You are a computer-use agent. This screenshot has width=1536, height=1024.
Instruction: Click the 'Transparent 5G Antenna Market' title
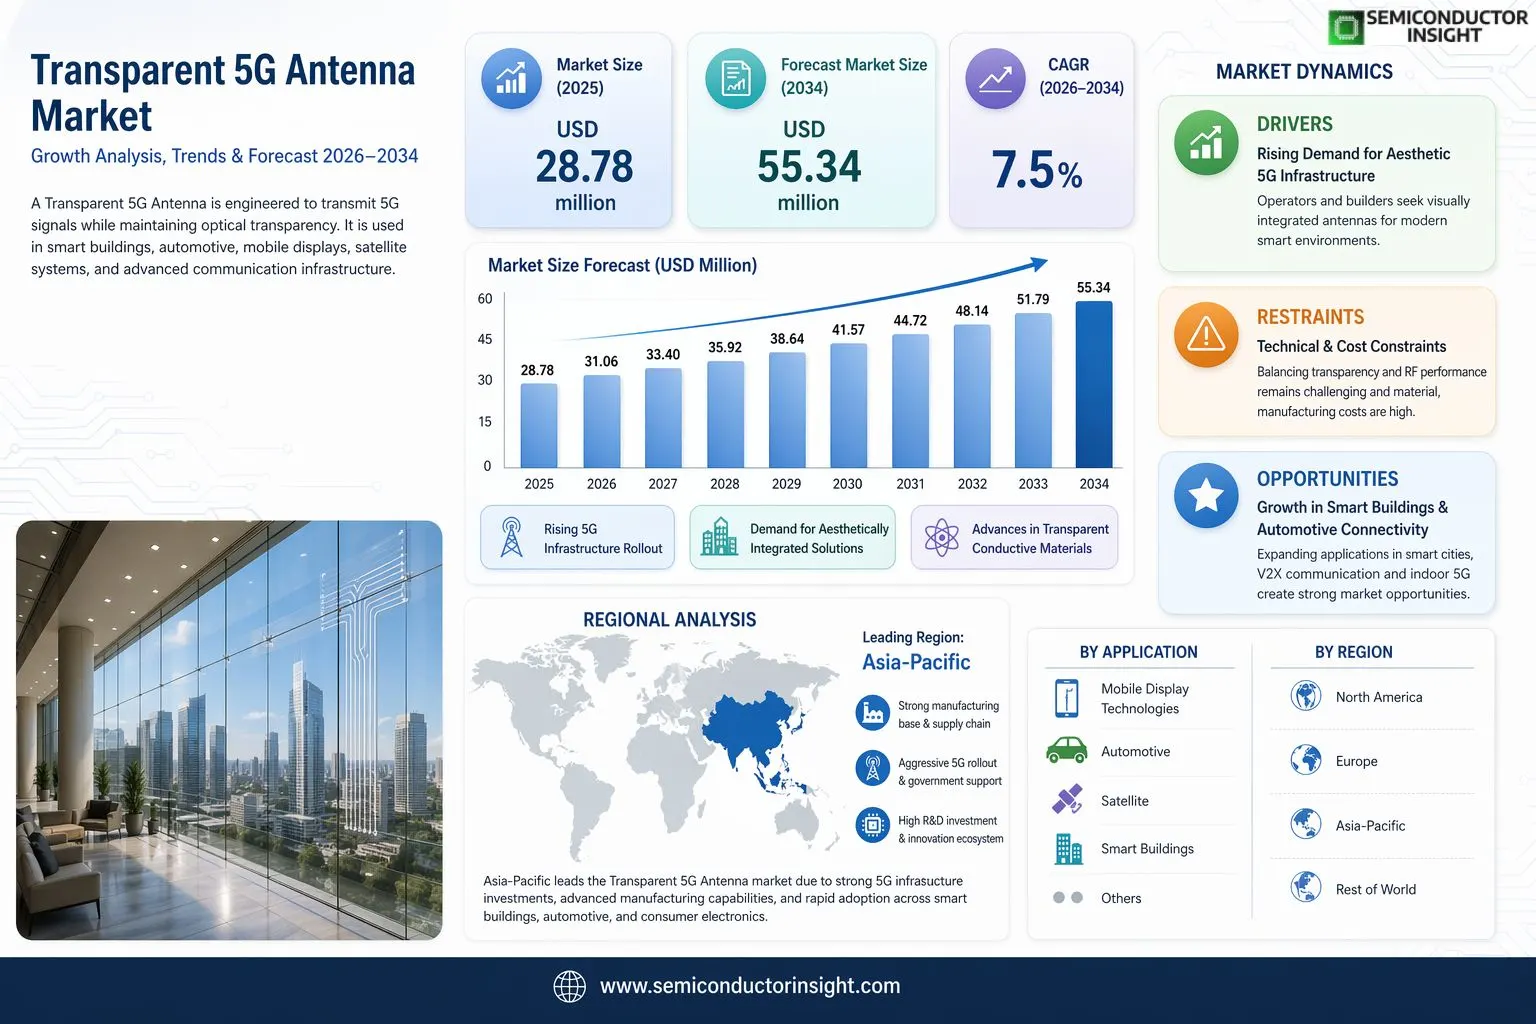tap(223, 93)
